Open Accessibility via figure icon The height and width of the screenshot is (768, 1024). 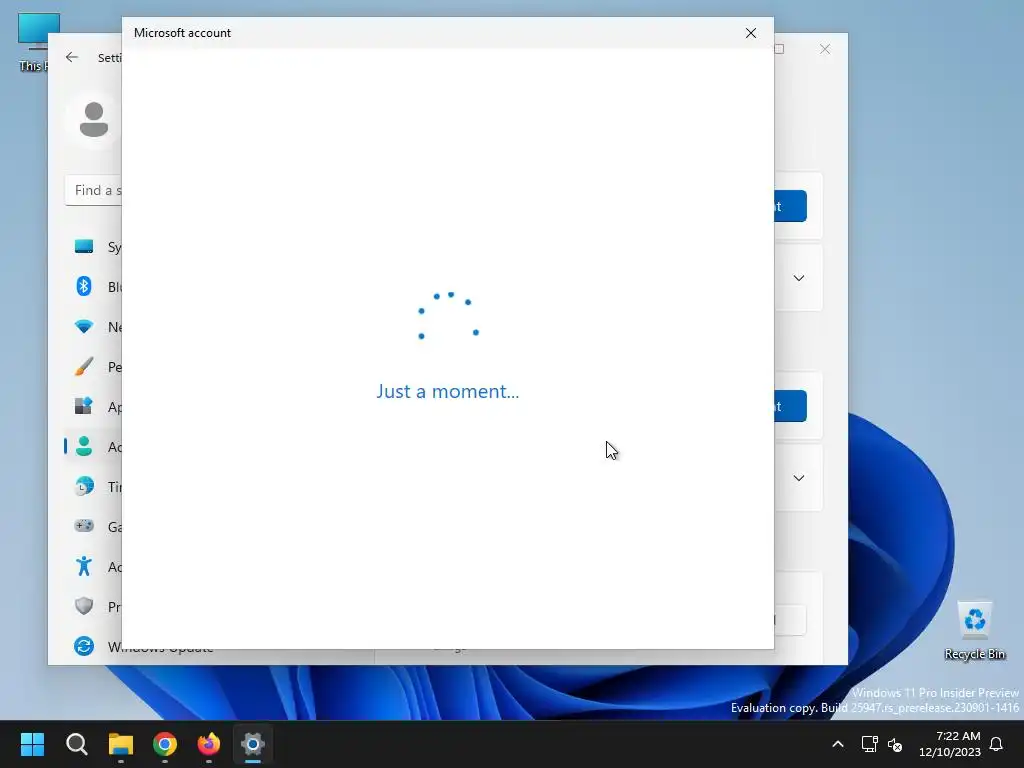click(x=84, y=566)
